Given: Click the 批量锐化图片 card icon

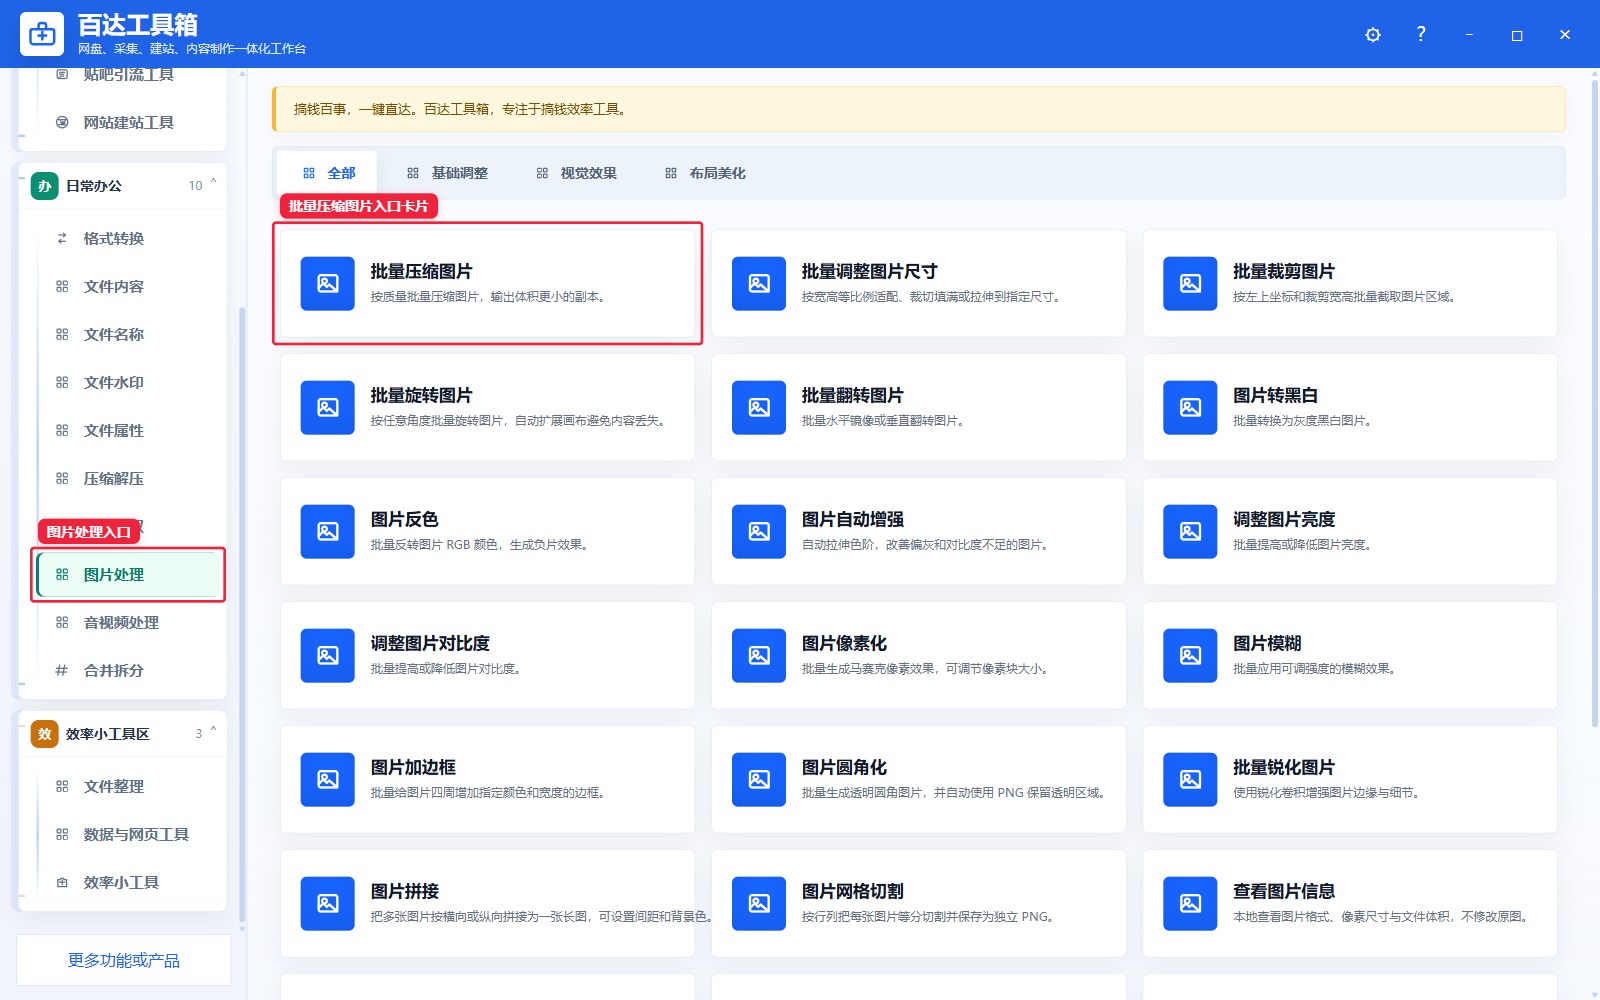Looking at the screenshot, I should [1190, 779].
